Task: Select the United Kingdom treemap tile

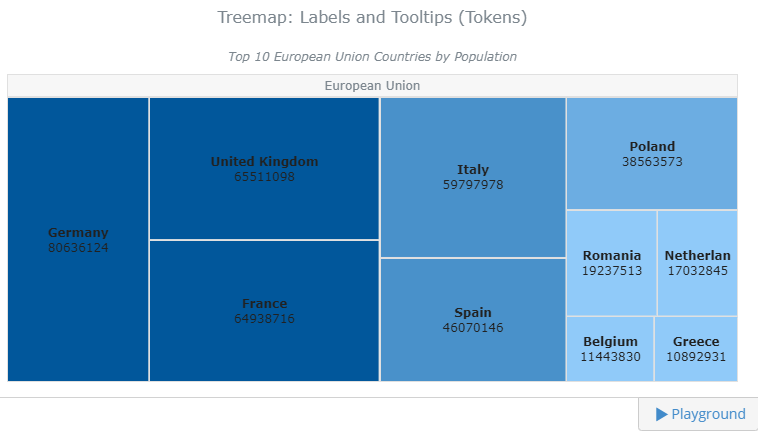Action: (264, 169)
